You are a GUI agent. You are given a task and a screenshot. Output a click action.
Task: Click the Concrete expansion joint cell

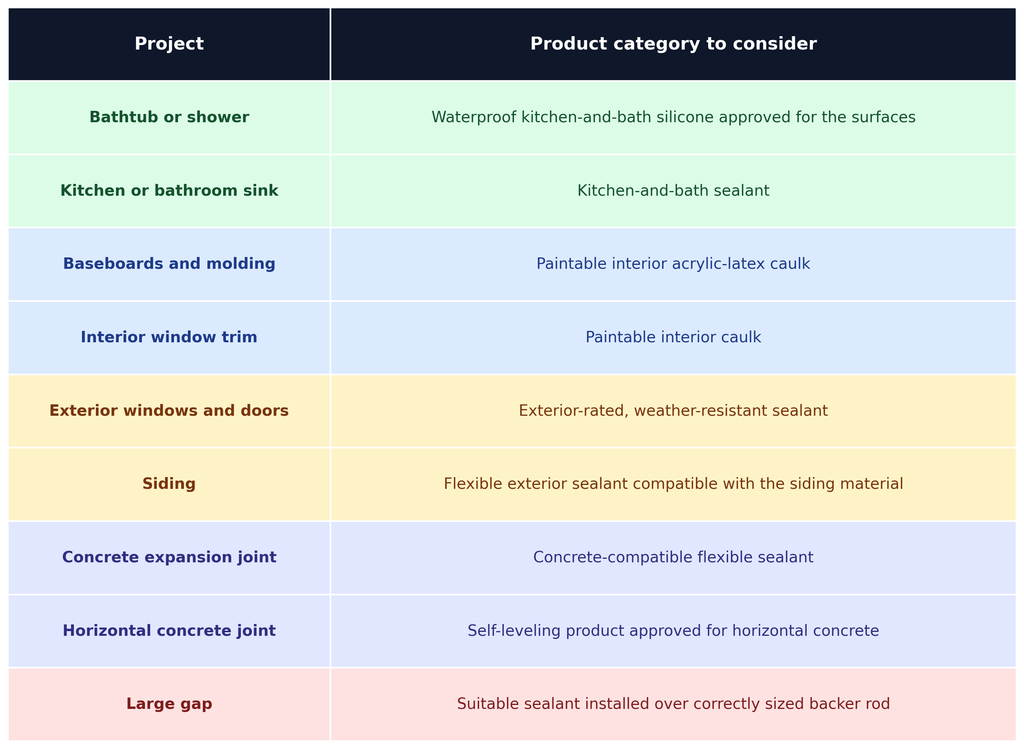pyautogui.click(x=169, y=558)
